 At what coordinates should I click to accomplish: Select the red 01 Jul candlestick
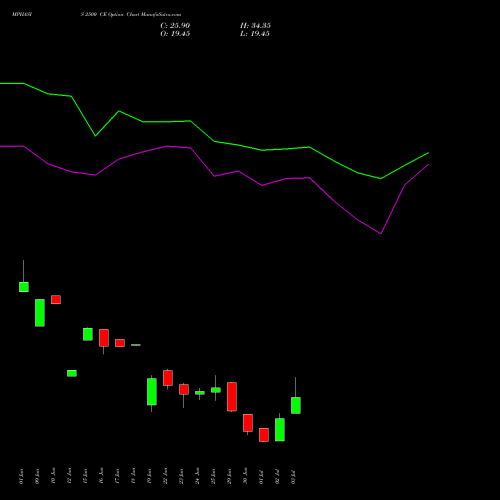coord(264,435)
